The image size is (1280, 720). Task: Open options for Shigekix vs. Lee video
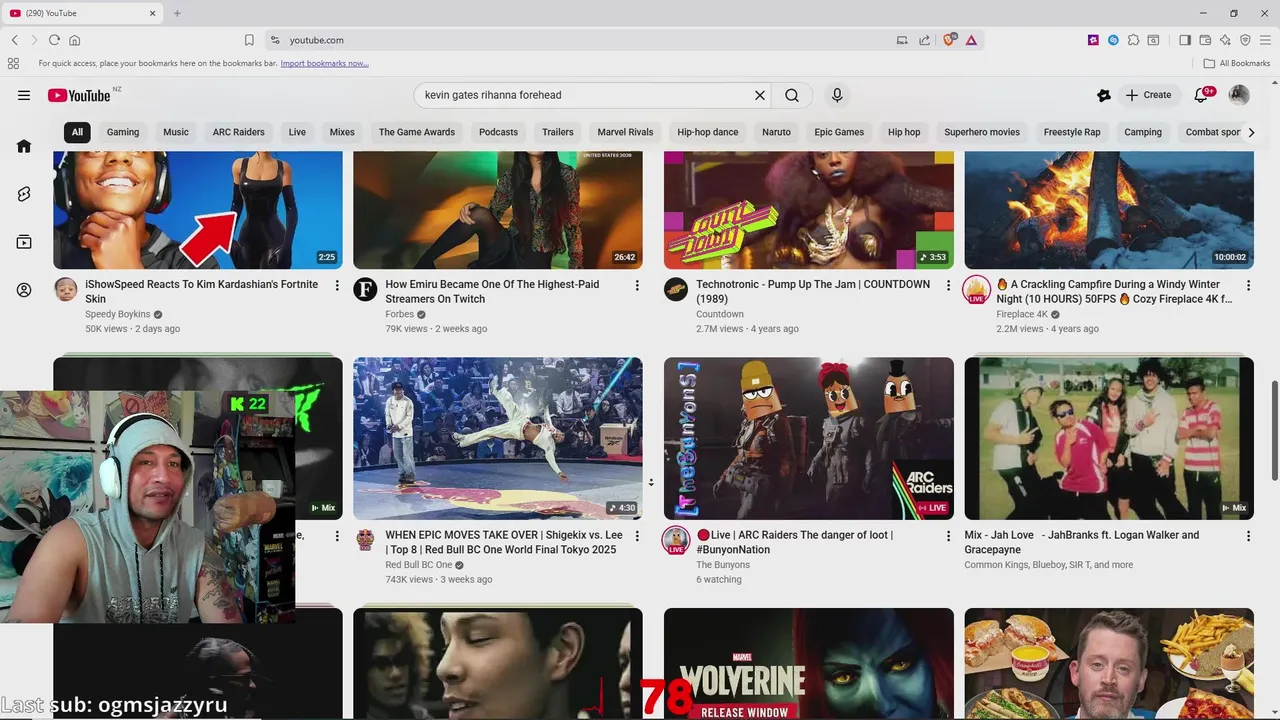tap(637, 537)
